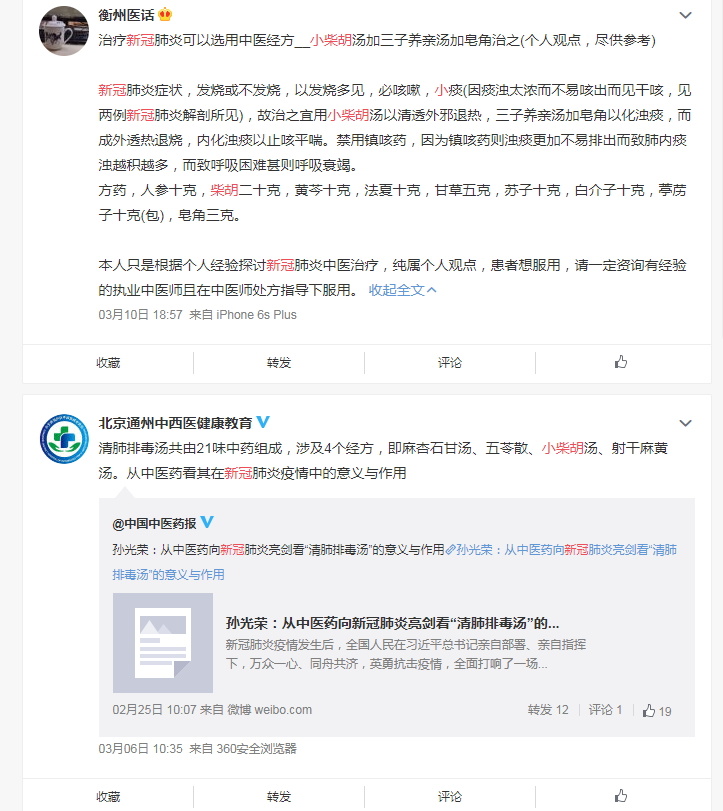Click 评论 1 on quoted post

[605, 710]
